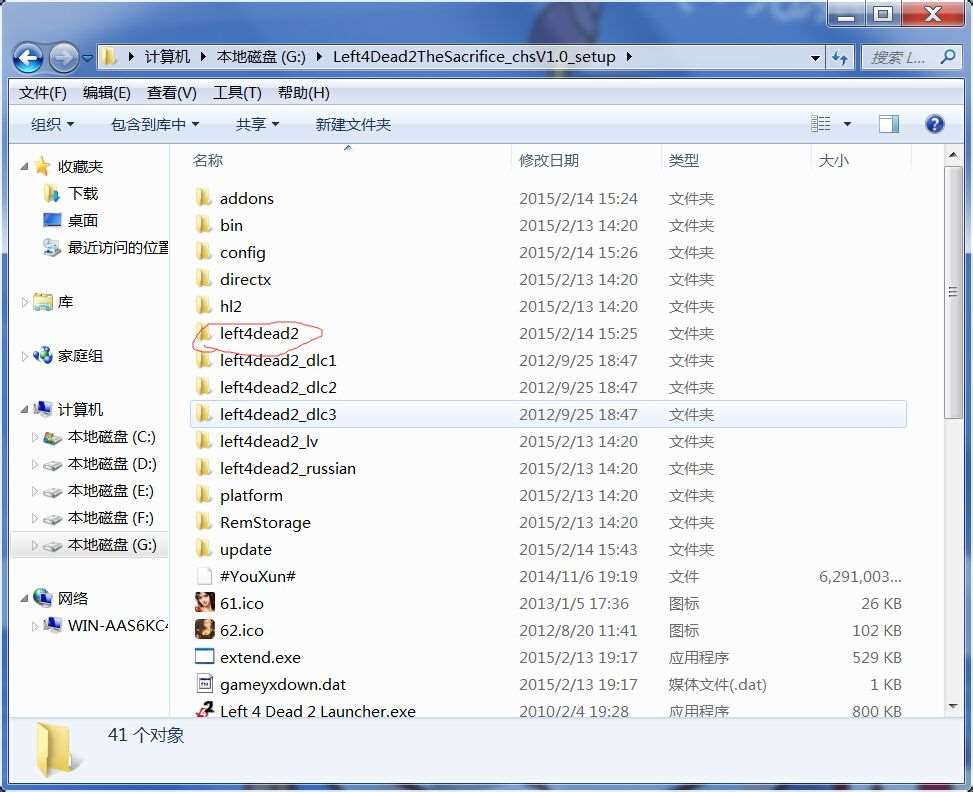Open the 帮助(H) menu
This screenshot has height=792, width=973.
(x=303, y=93)
